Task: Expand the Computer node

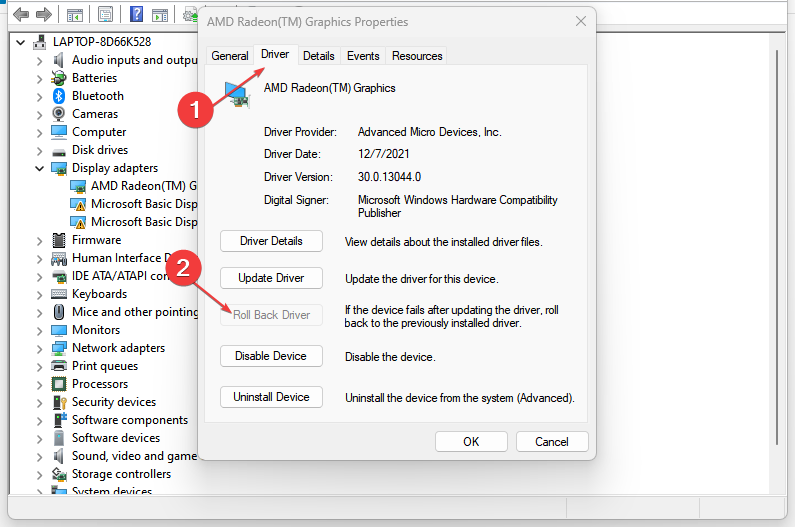Action: tap(40, 133)
